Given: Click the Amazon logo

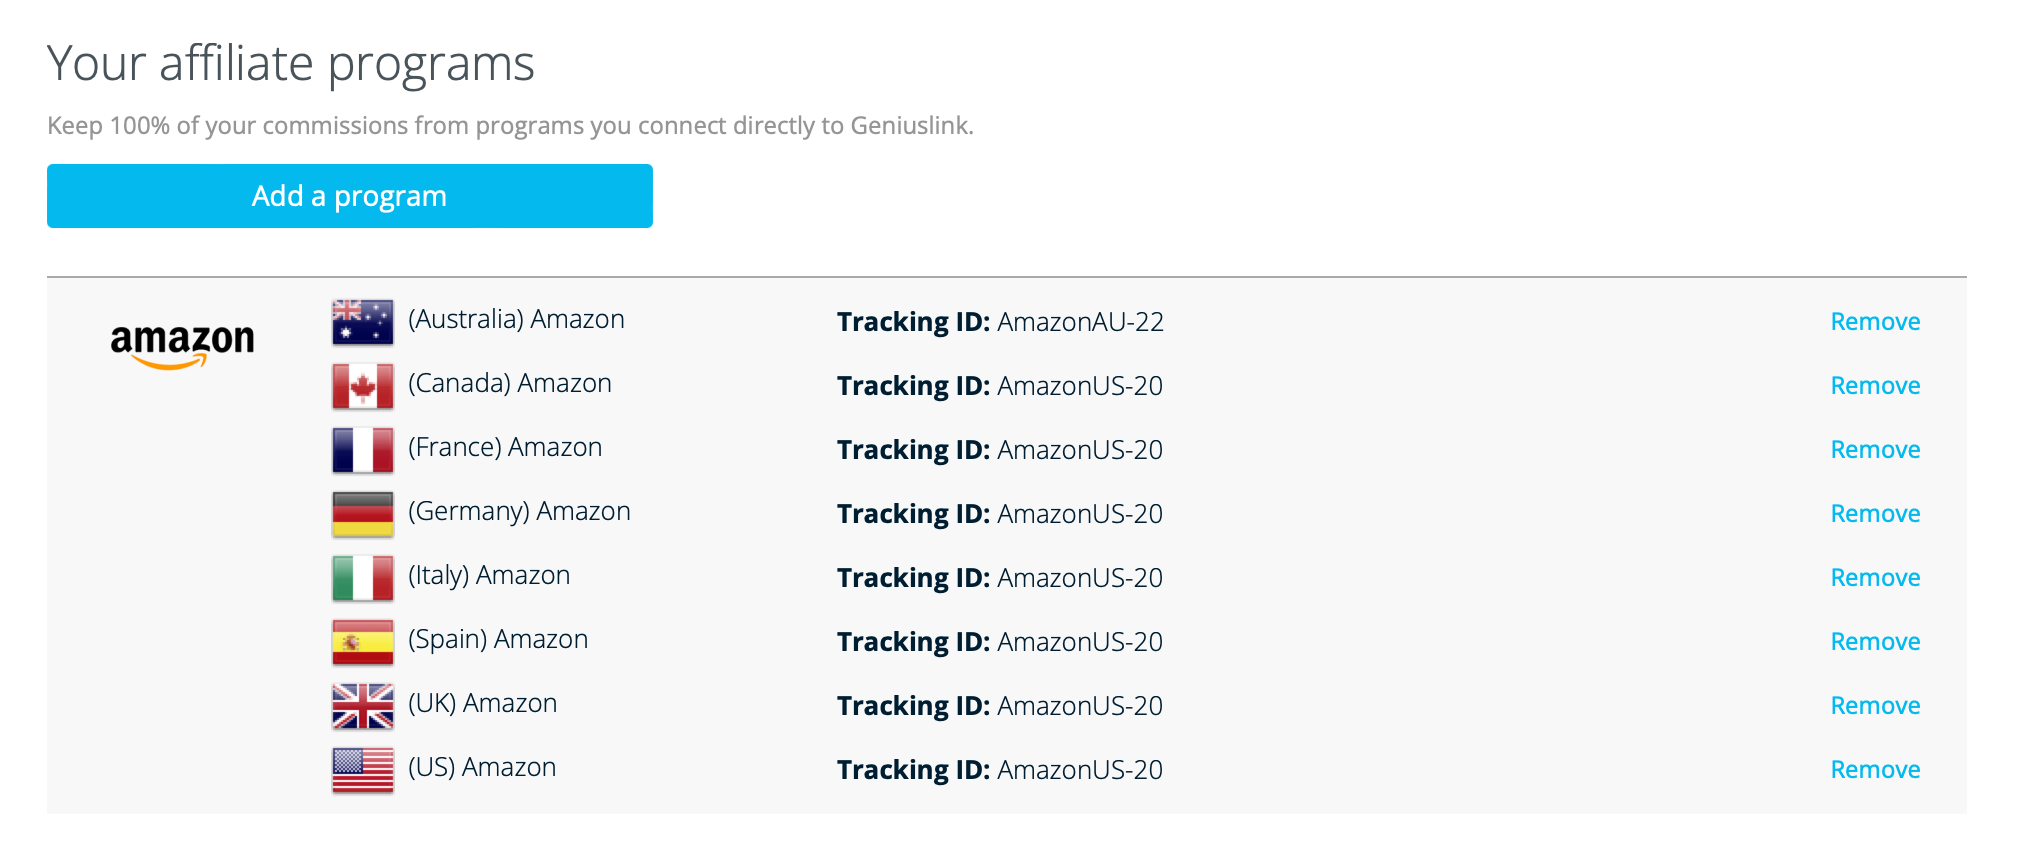Looking at the screenshot, I should click(183, 340).
